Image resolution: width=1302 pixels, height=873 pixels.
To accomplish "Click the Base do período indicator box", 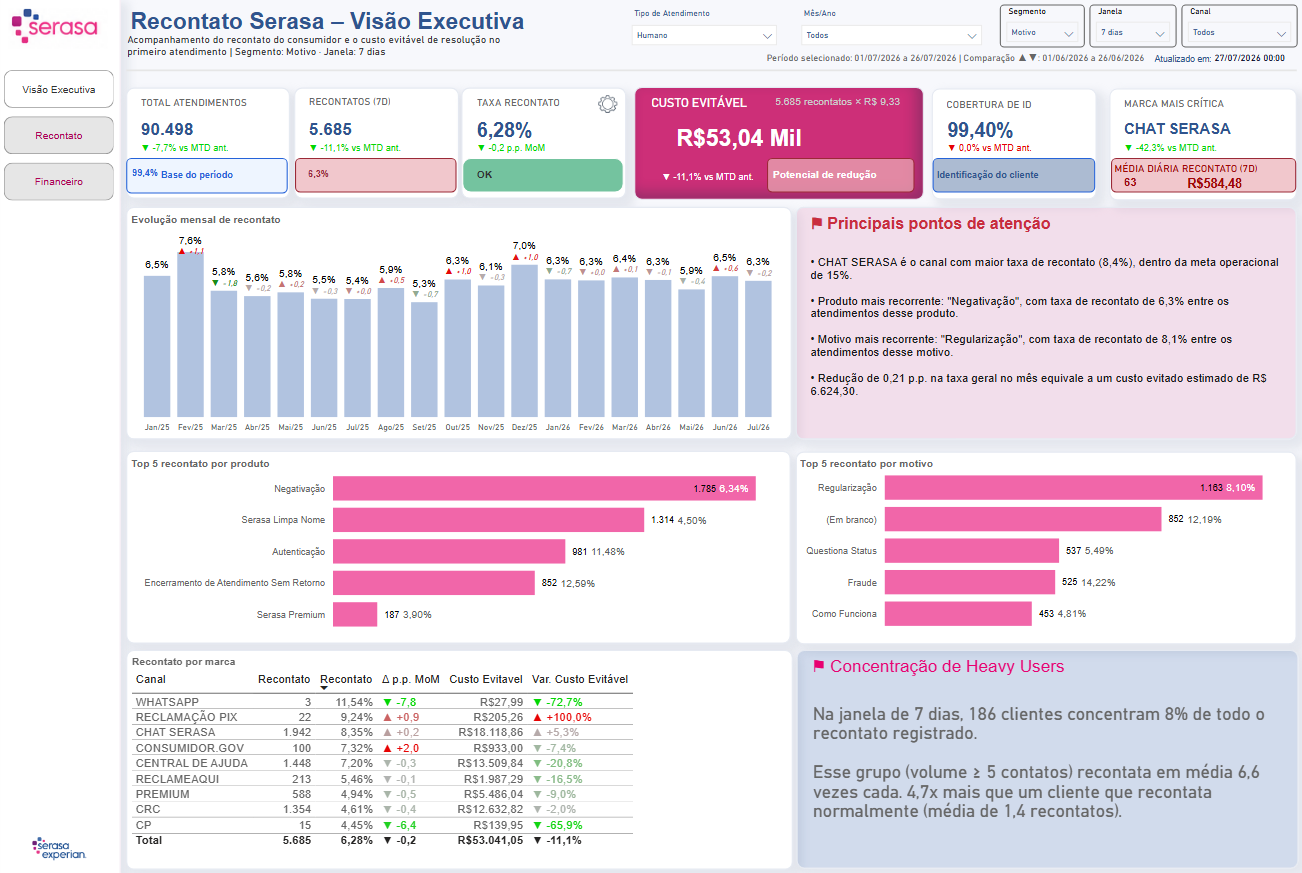I will pyautogui.click(x=207, y=175).
